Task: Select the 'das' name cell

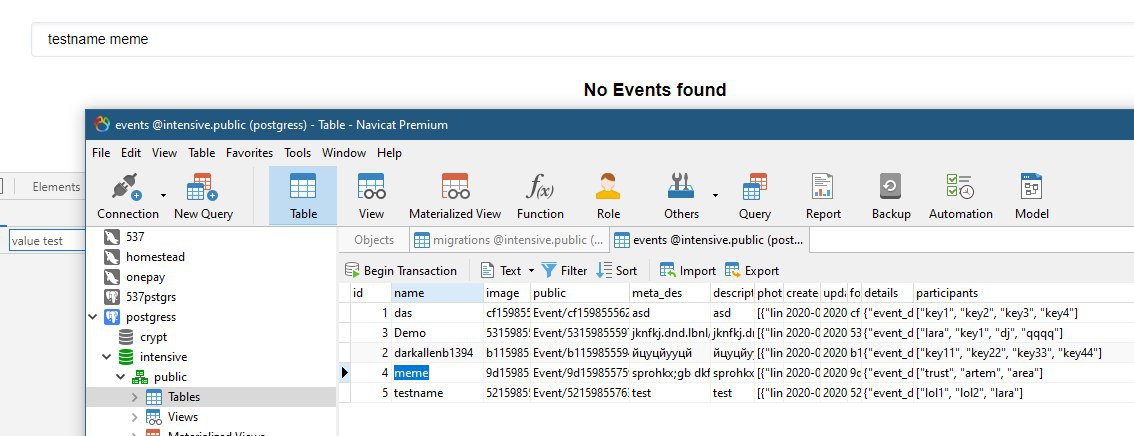Action: (438, 313)
